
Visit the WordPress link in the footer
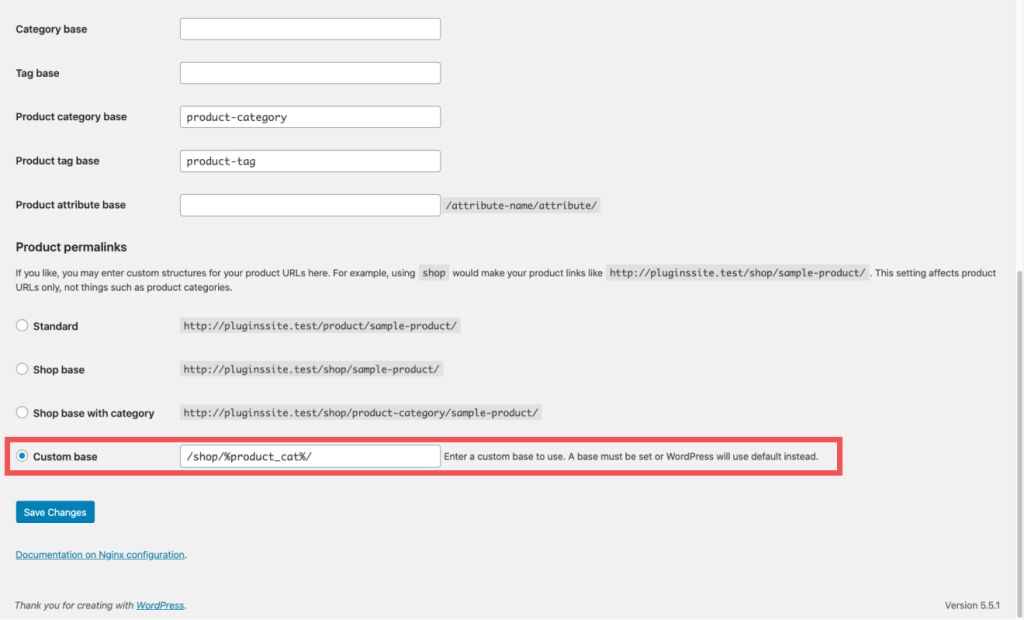point(160,604)
